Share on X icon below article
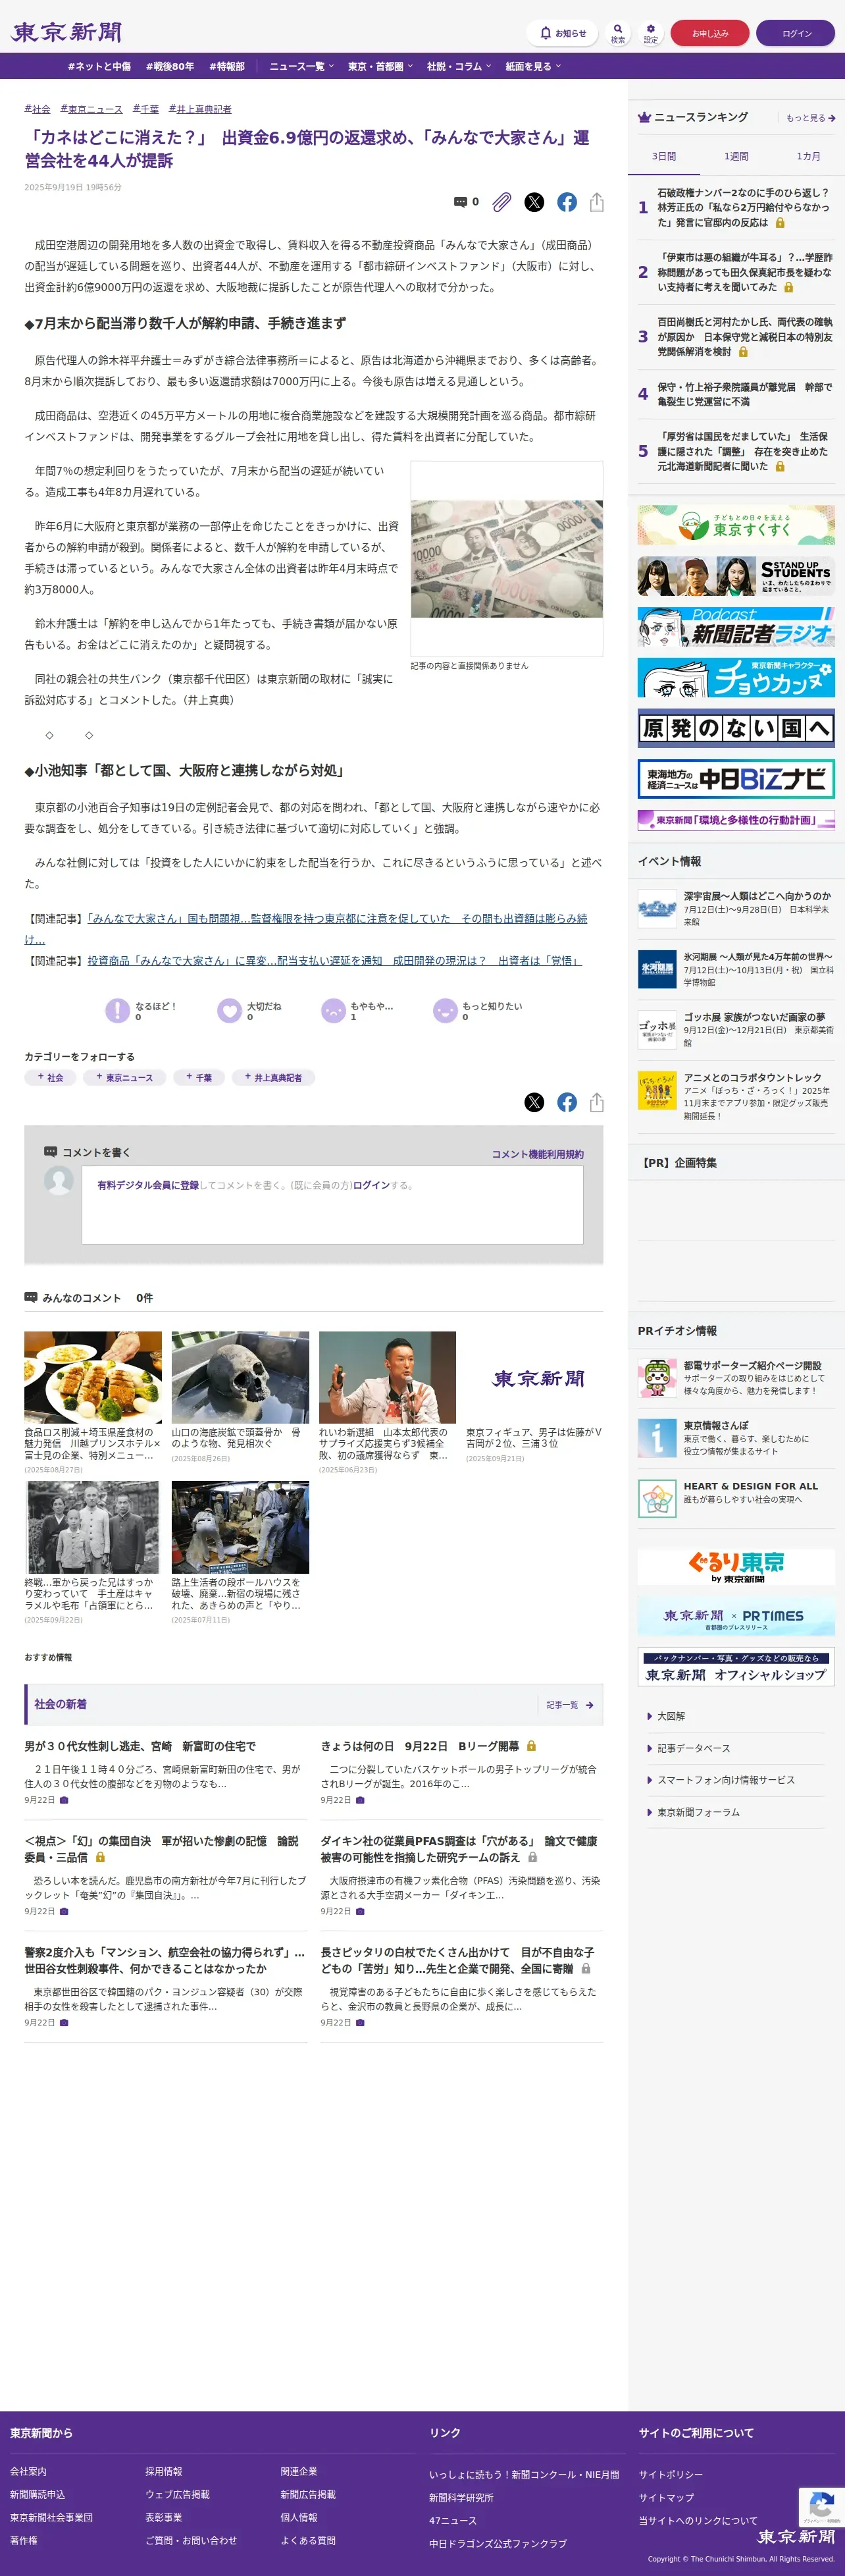The height and width of the screenshot is (2576, 845). 534,1102
